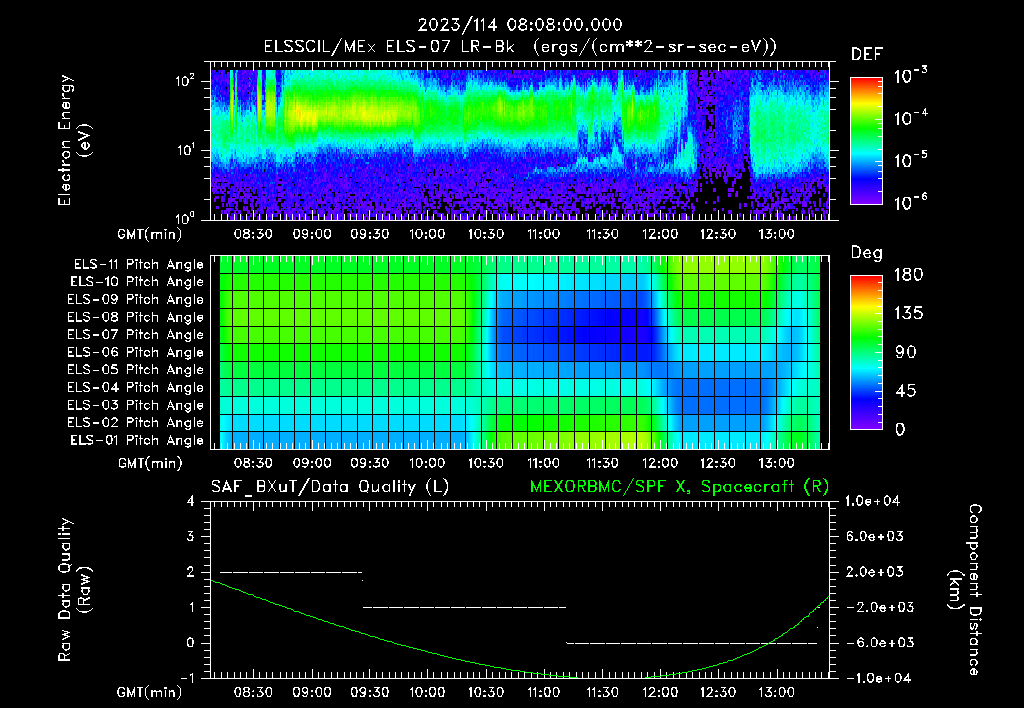This screenshot has height=708, width=1024.
Task: Click the ELS-03 Pitch Angle row label
Action: [x=136, y=406]
